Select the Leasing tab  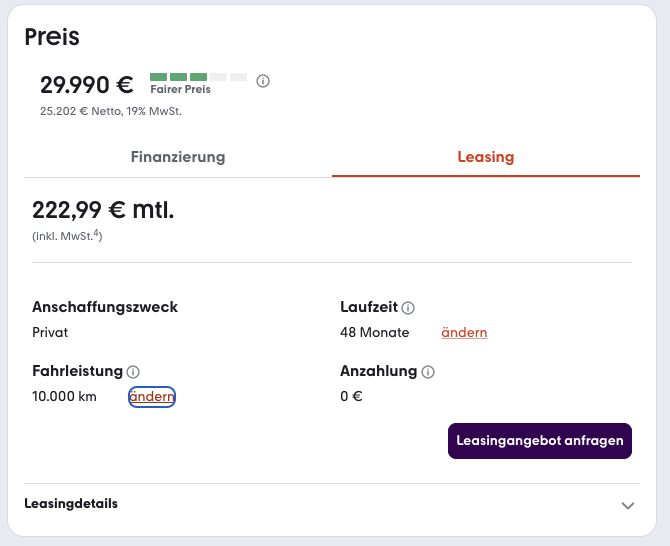point(486,157)
